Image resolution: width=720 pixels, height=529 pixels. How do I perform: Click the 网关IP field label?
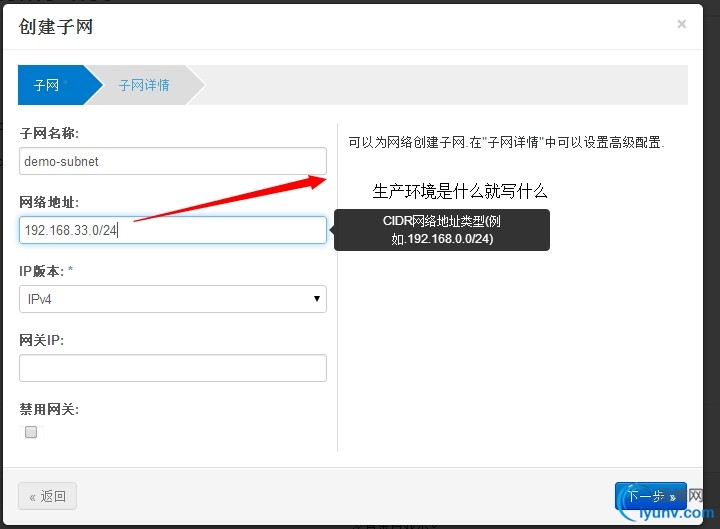(x=41, y=340)
